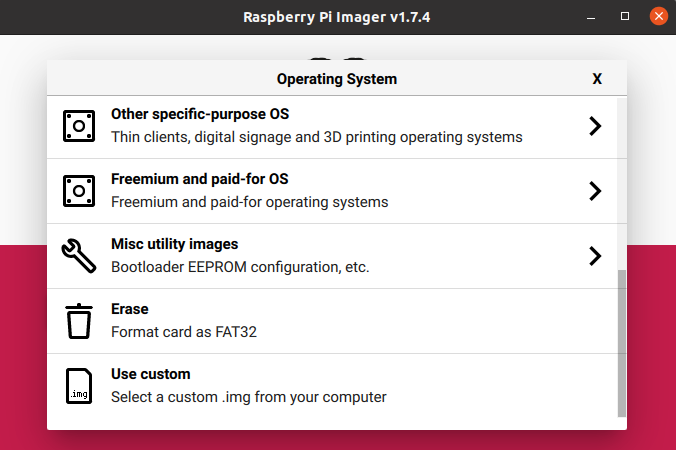676x450 pixels.
Task: Expand the Other specific-purpose OS submenu arrow
Action: 595,126
